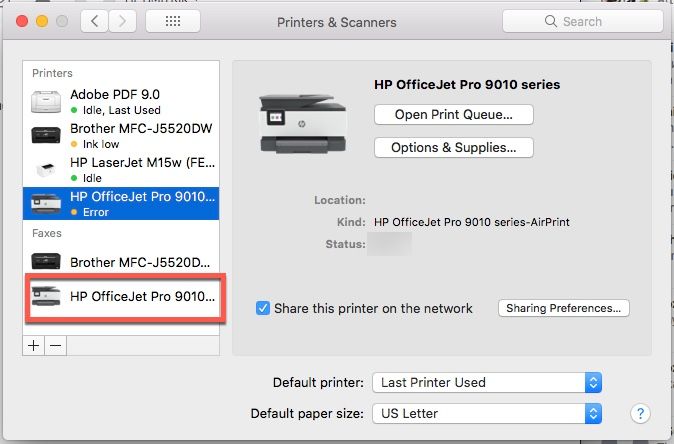Select Brother MFC-J5520D fax entry
674x444 pixels.
121,262
